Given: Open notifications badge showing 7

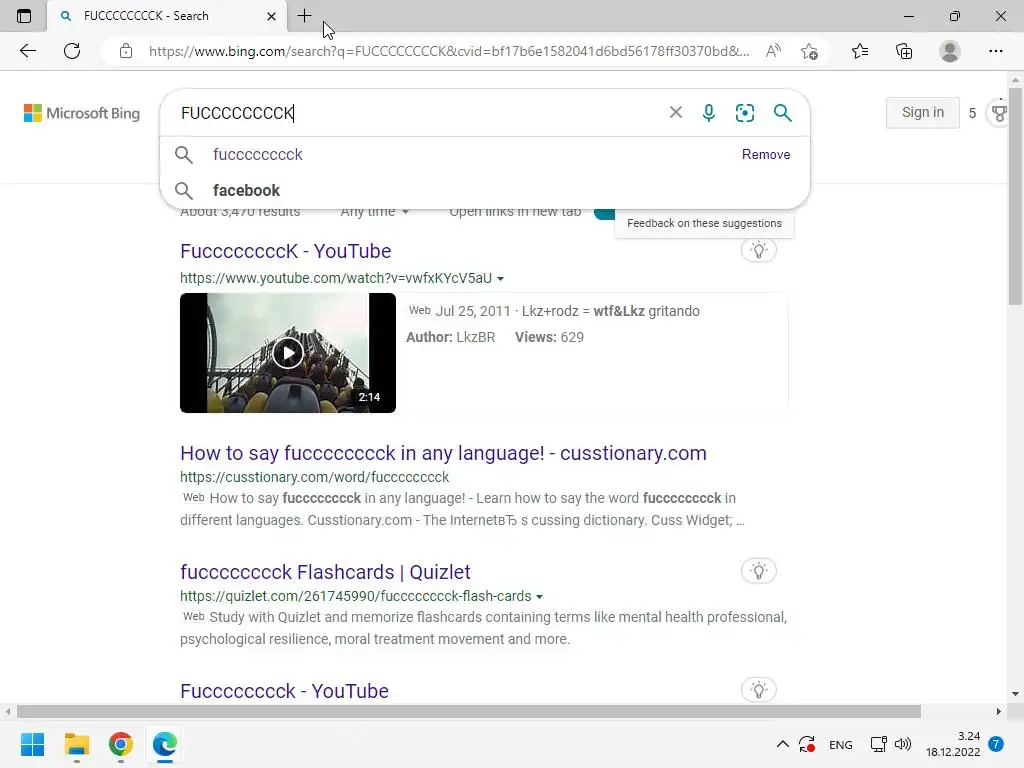Looking at the screenshot, I should pos(996,744).
